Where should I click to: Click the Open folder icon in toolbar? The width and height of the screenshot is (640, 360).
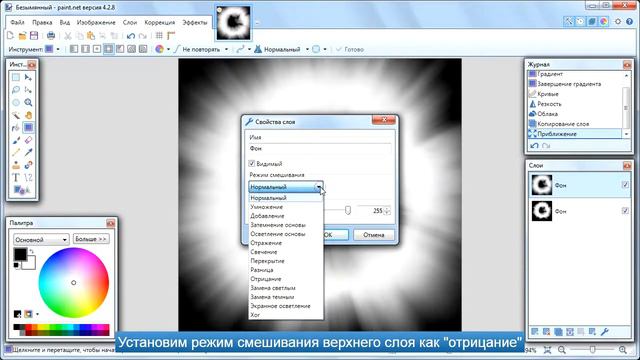click(22, 36)
